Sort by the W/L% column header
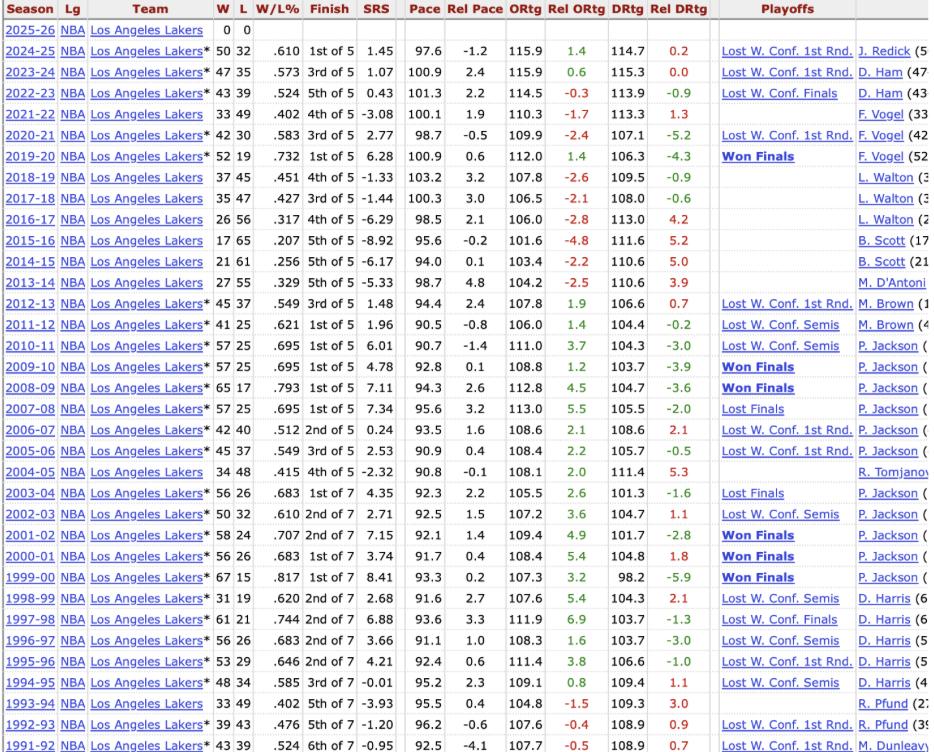 275,9
